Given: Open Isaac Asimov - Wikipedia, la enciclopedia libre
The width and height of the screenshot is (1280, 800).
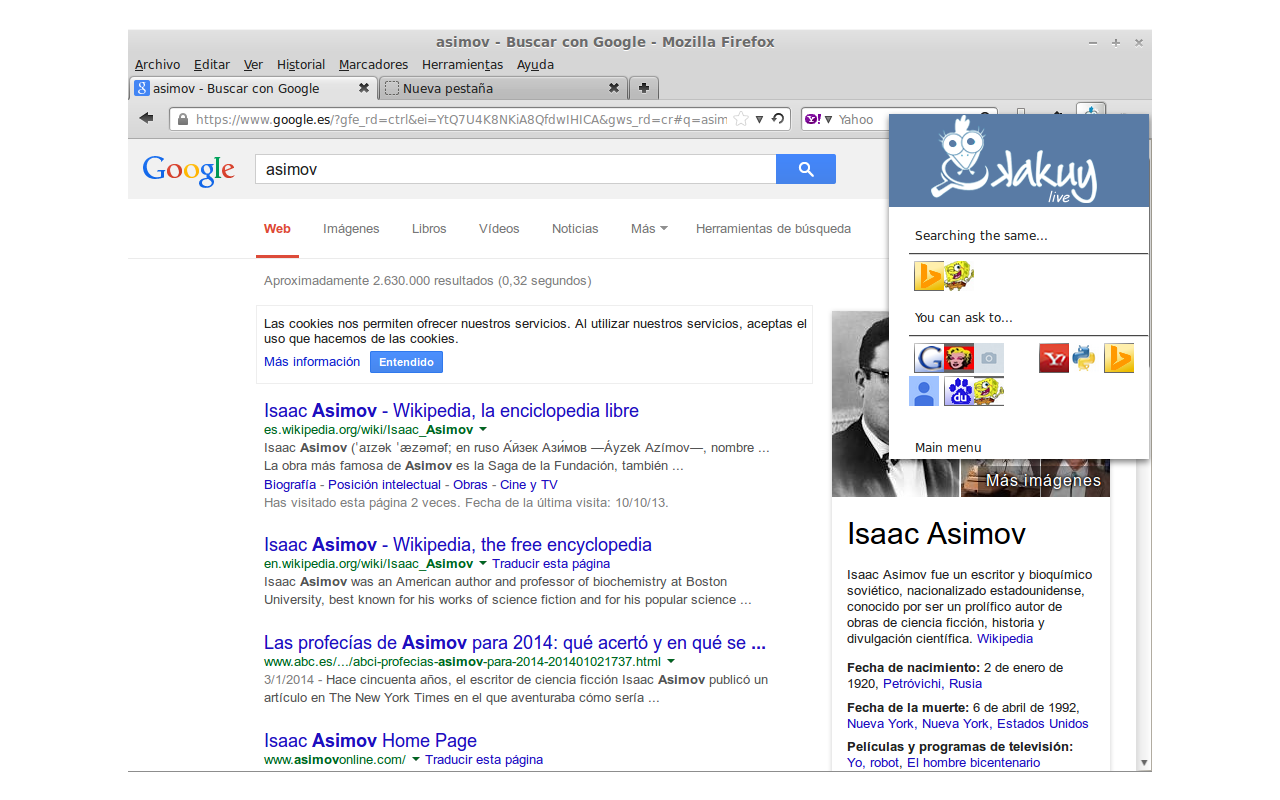Looking at the screenshot, I should coord(451,411).
